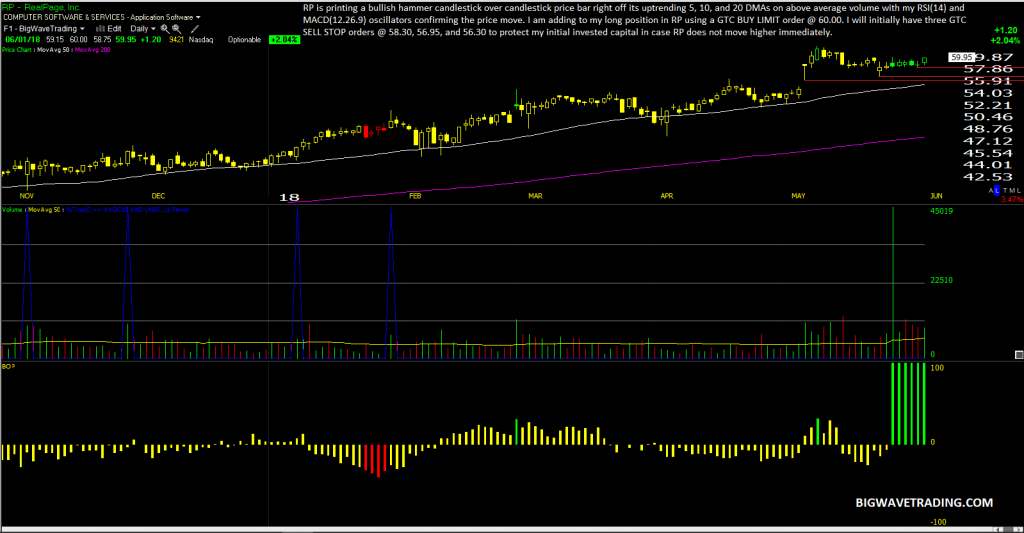Open the Daily timeframe dropdown
The height and width of the screenshot is (533, 1024).
[143, 29]
